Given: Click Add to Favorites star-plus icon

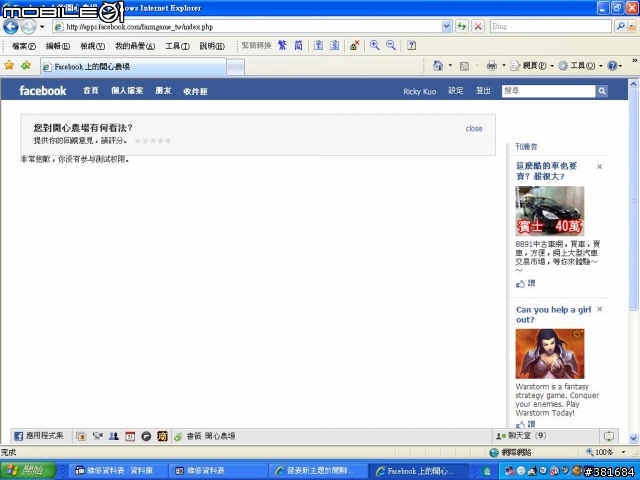Looking at the screenshot, I should pyautogui.click(x=26, y=65).
